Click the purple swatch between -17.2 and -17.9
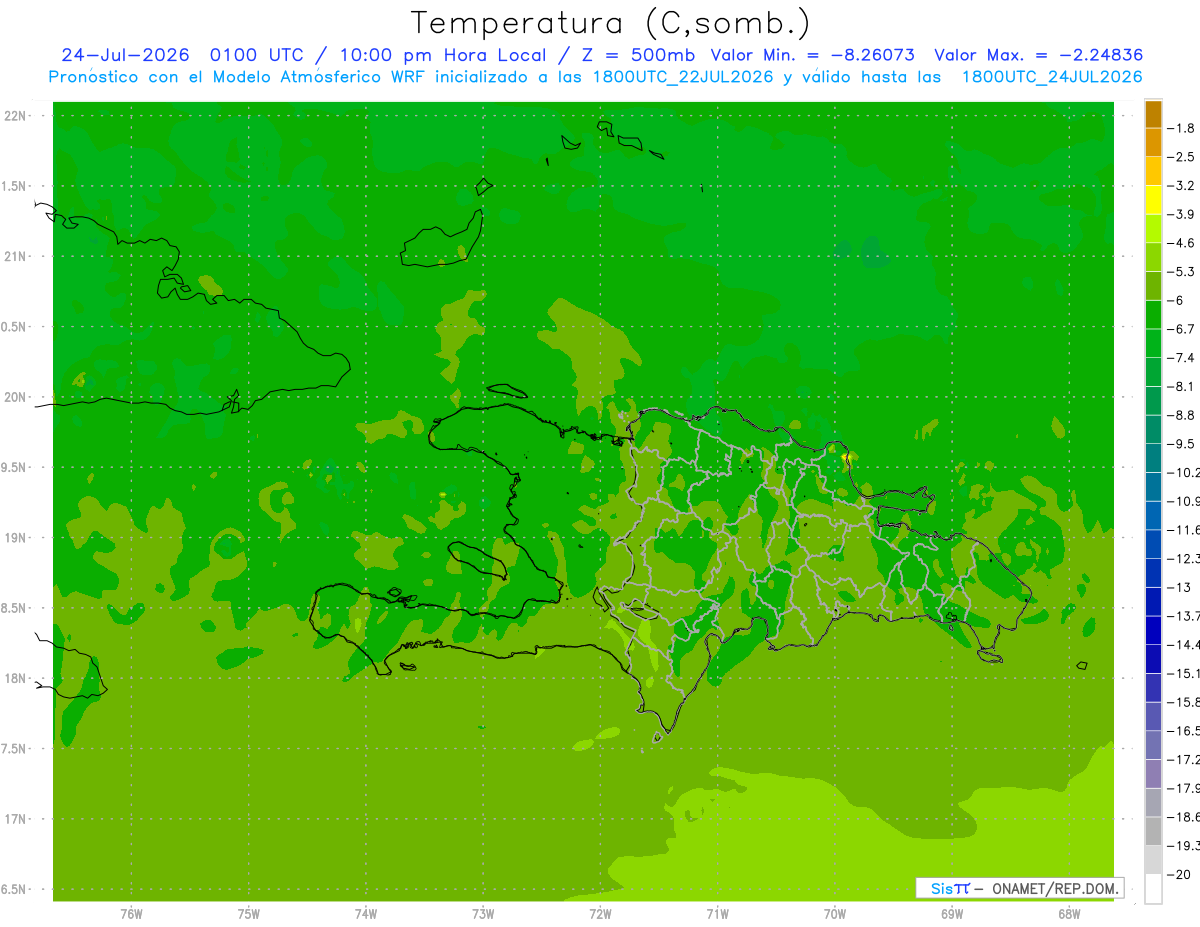The width and height of the screenshot is (1200, 927). point(1153,774)
